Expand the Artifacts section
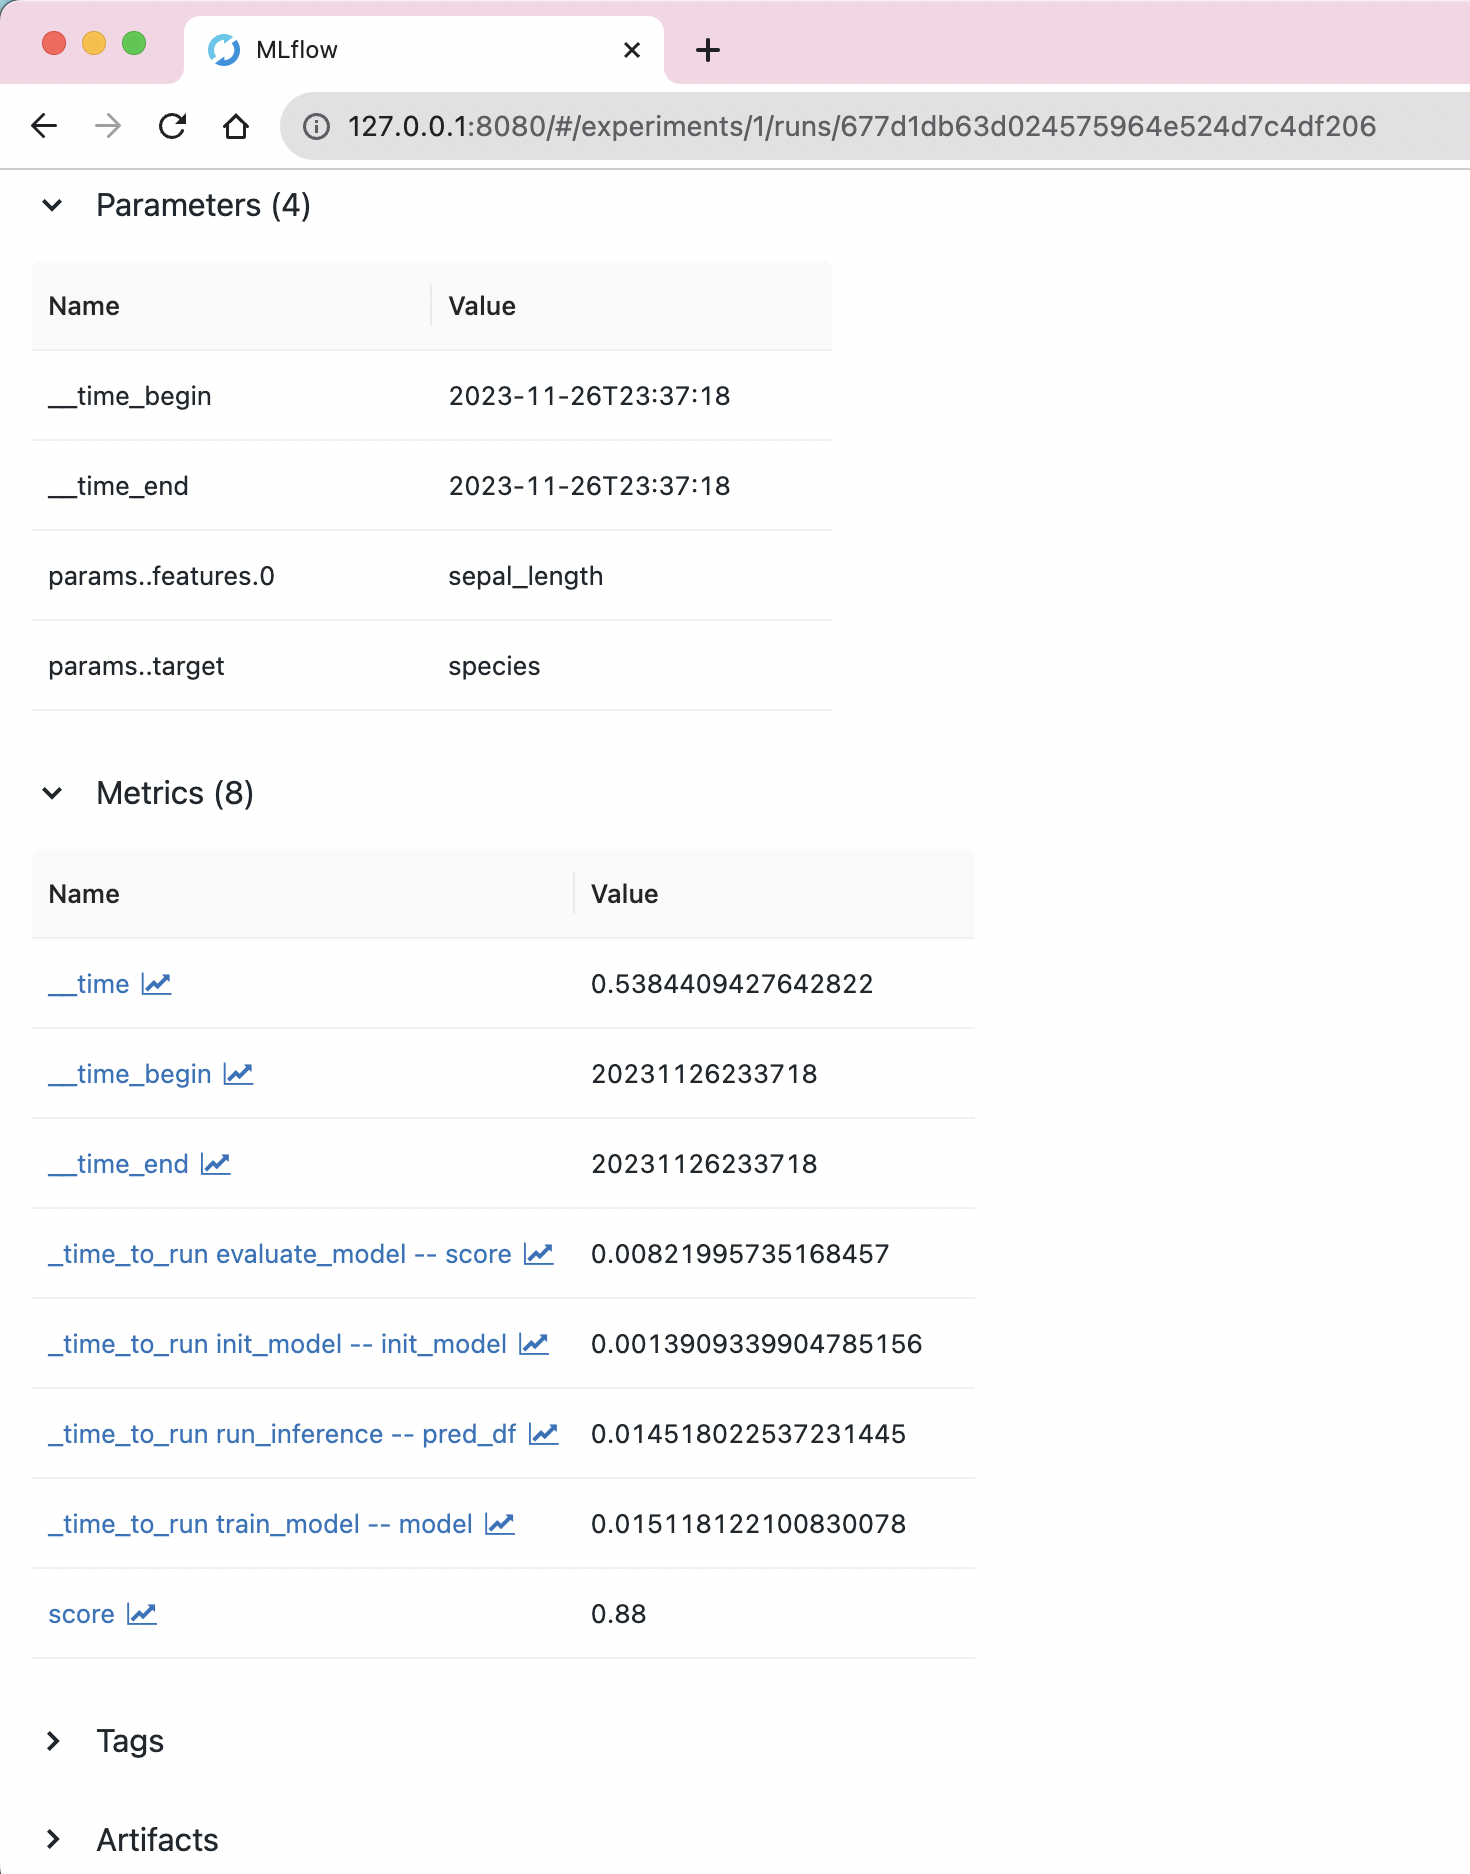 tap(53, 1839)
